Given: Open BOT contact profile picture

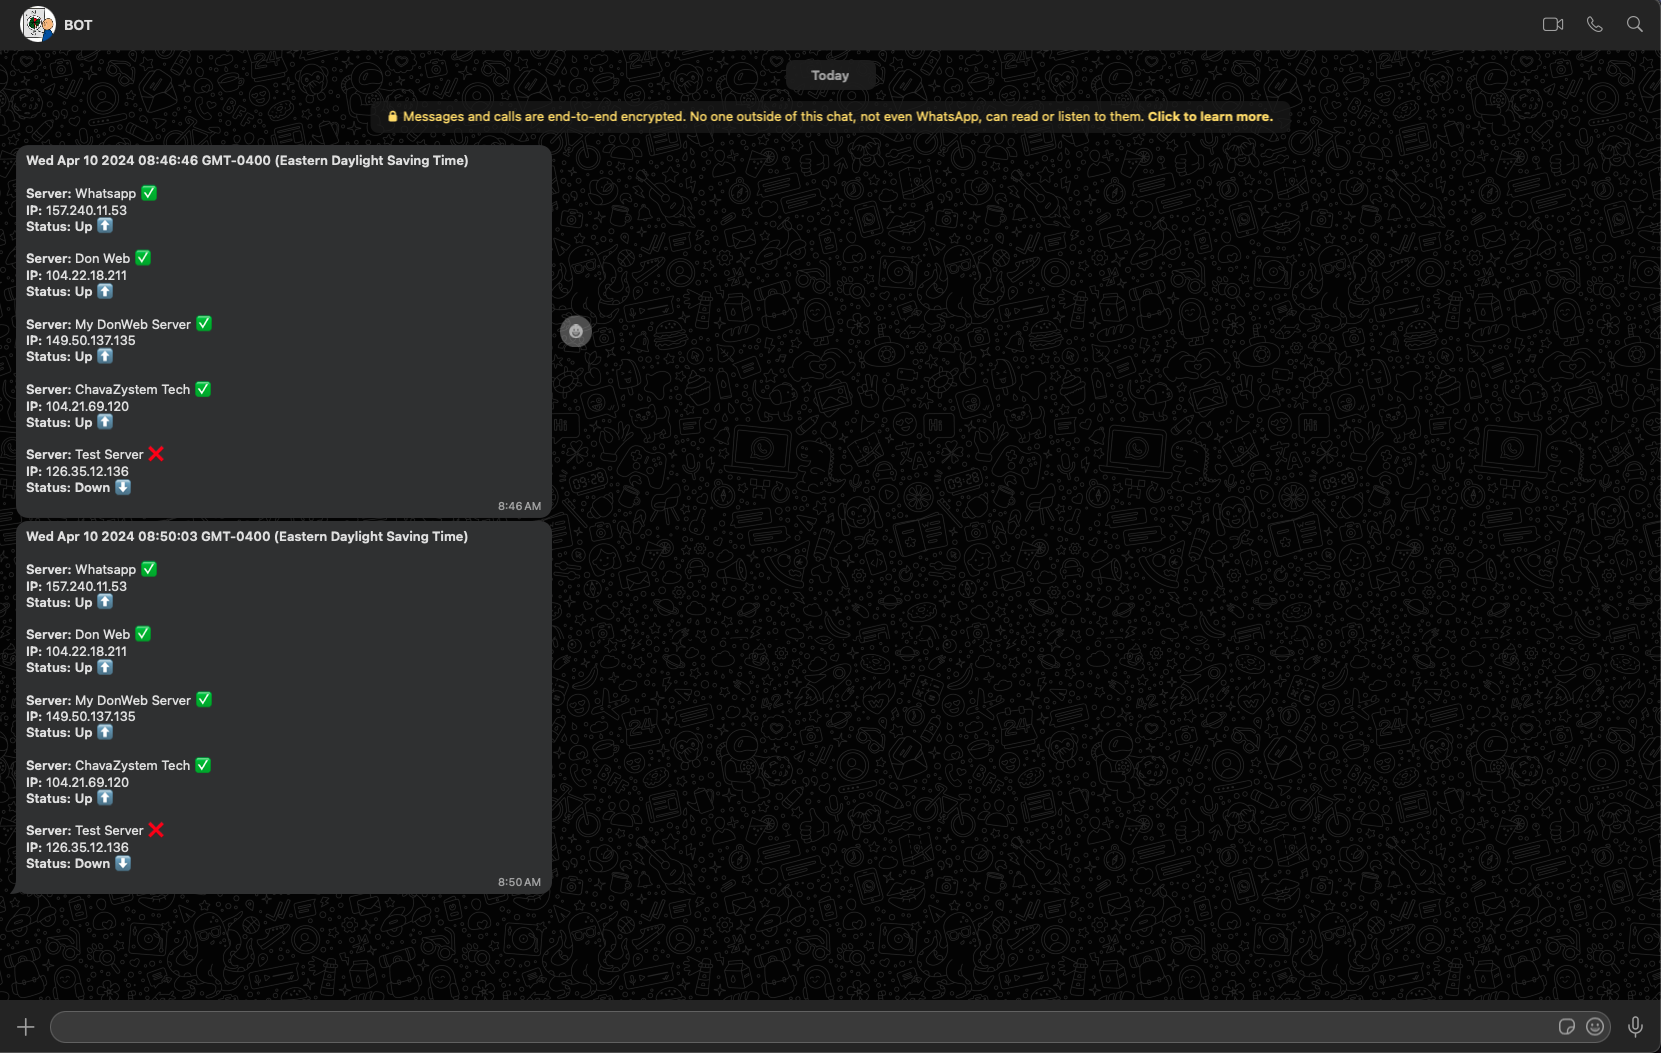Looking at the screenshot, I should 38,24.
